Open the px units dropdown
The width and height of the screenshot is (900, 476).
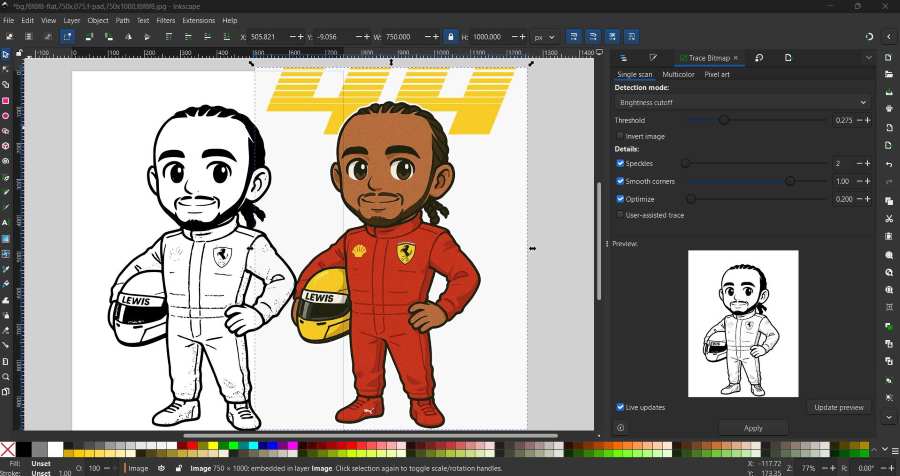(x=545, y=37)
